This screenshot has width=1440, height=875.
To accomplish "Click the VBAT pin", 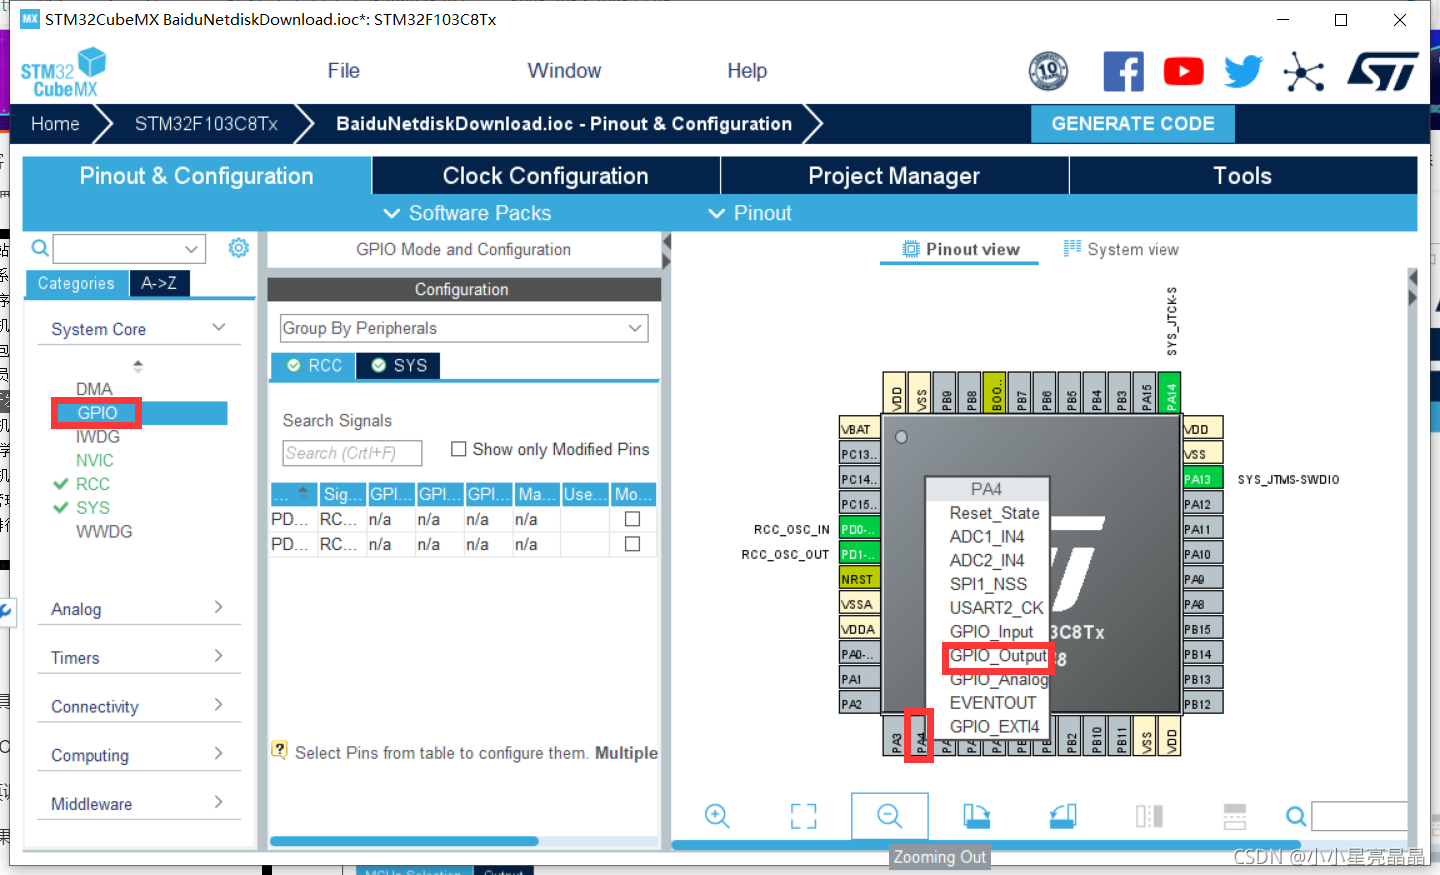I will pos(859,429).
